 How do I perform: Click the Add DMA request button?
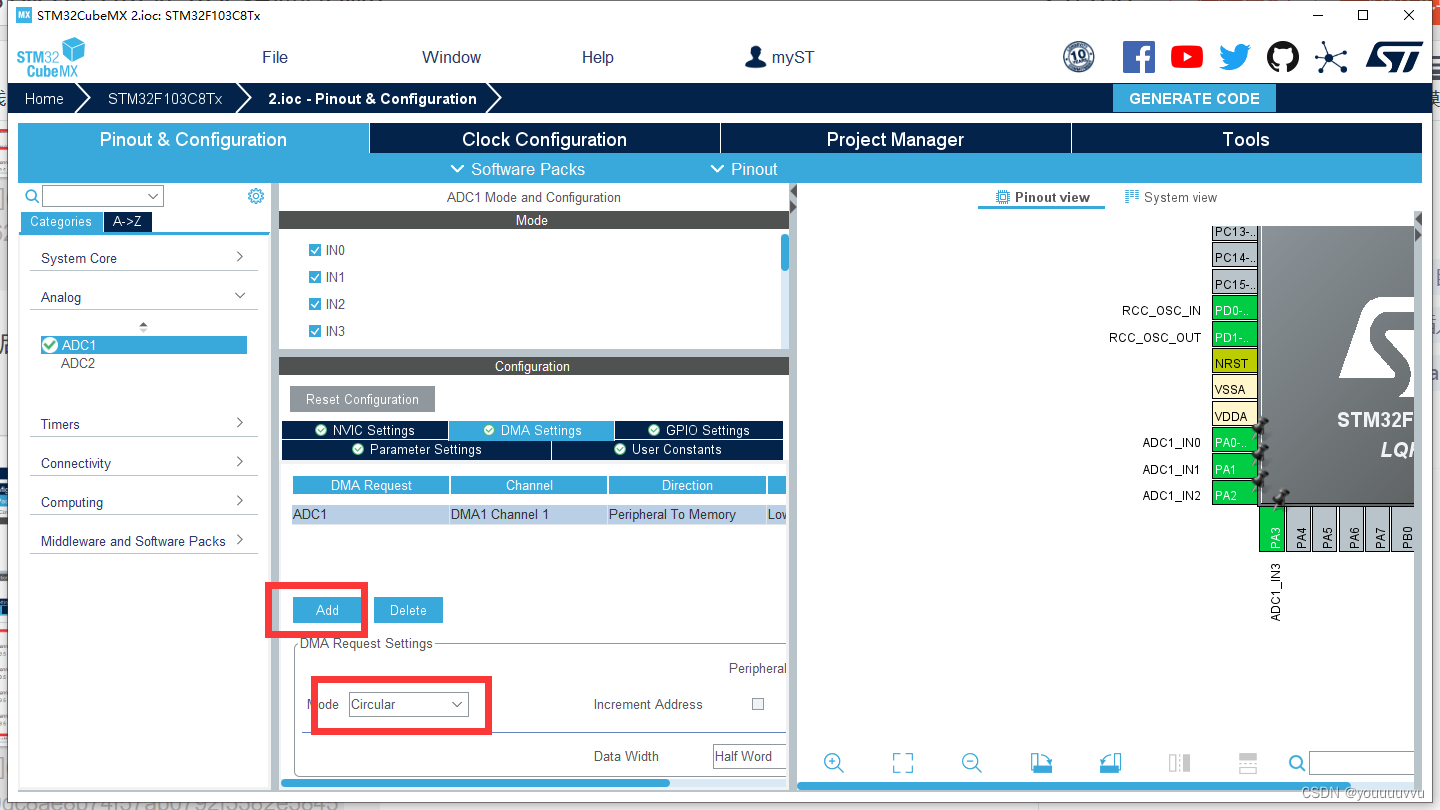[x=328, y=610]
